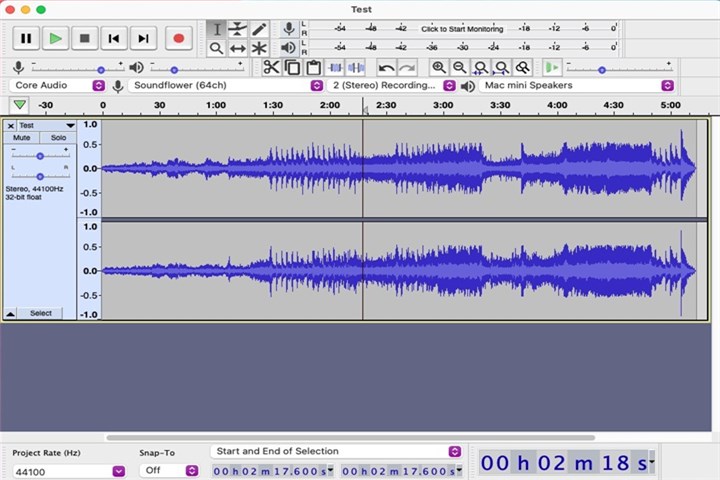Close the Test track with X
The width and height of the screenshot is (720, 480).
(x=11, y=126)
